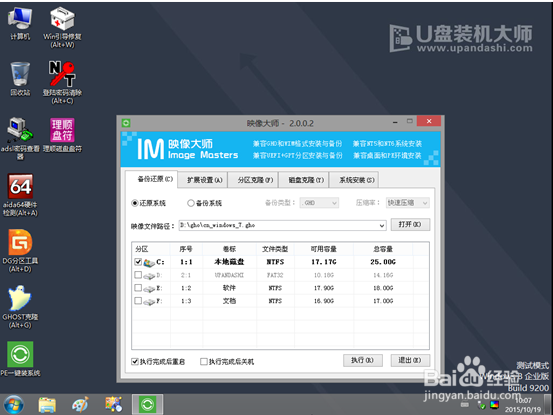Click the 17.17G free space value

324,262
